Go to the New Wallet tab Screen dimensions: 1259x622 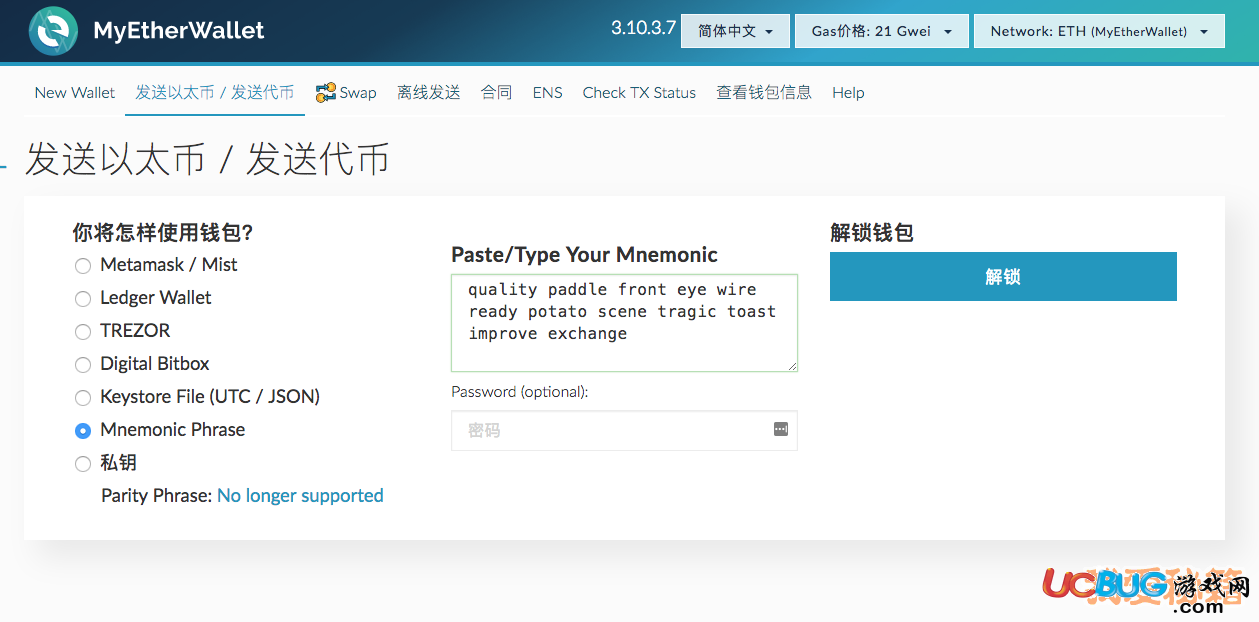click(x=75, y=93)
